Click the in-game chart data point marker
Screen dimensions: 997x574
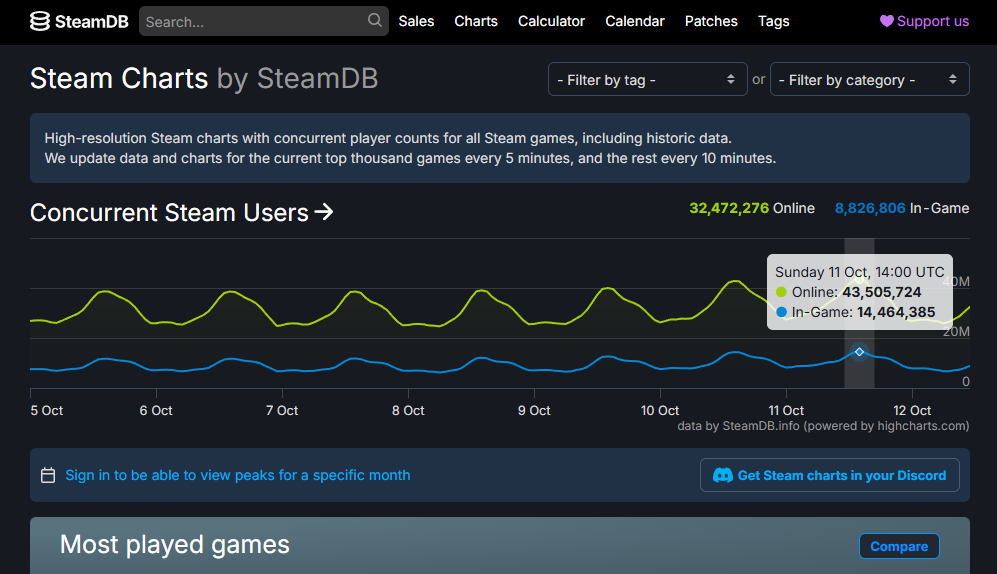point(859,352)
